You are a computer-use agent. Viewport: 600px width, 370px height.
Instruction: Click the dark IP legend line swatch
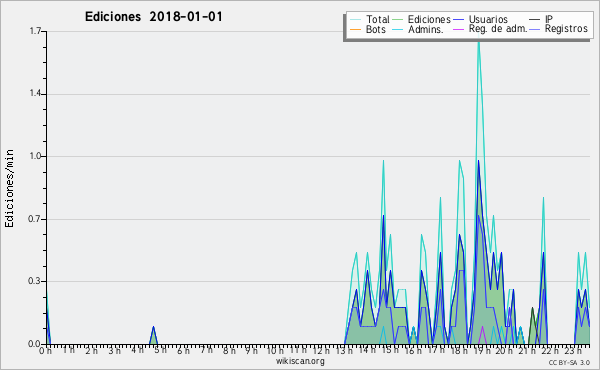pos(535,20)
